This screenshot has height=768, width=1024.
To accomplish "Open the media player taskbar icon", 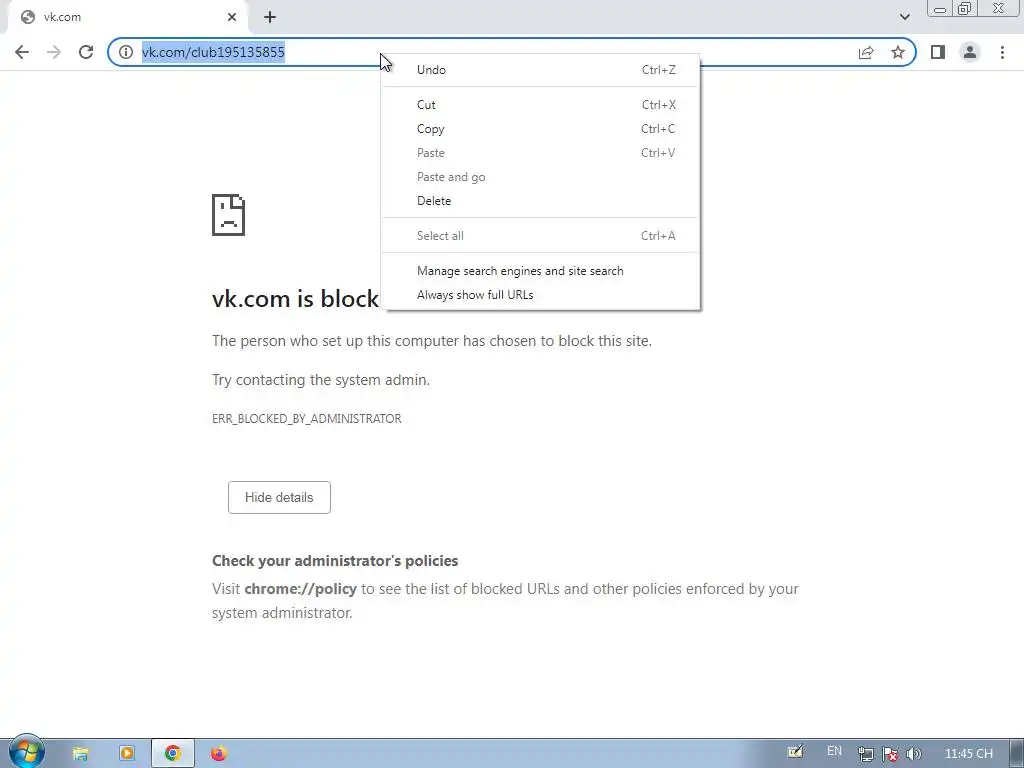I will point(127,754).
